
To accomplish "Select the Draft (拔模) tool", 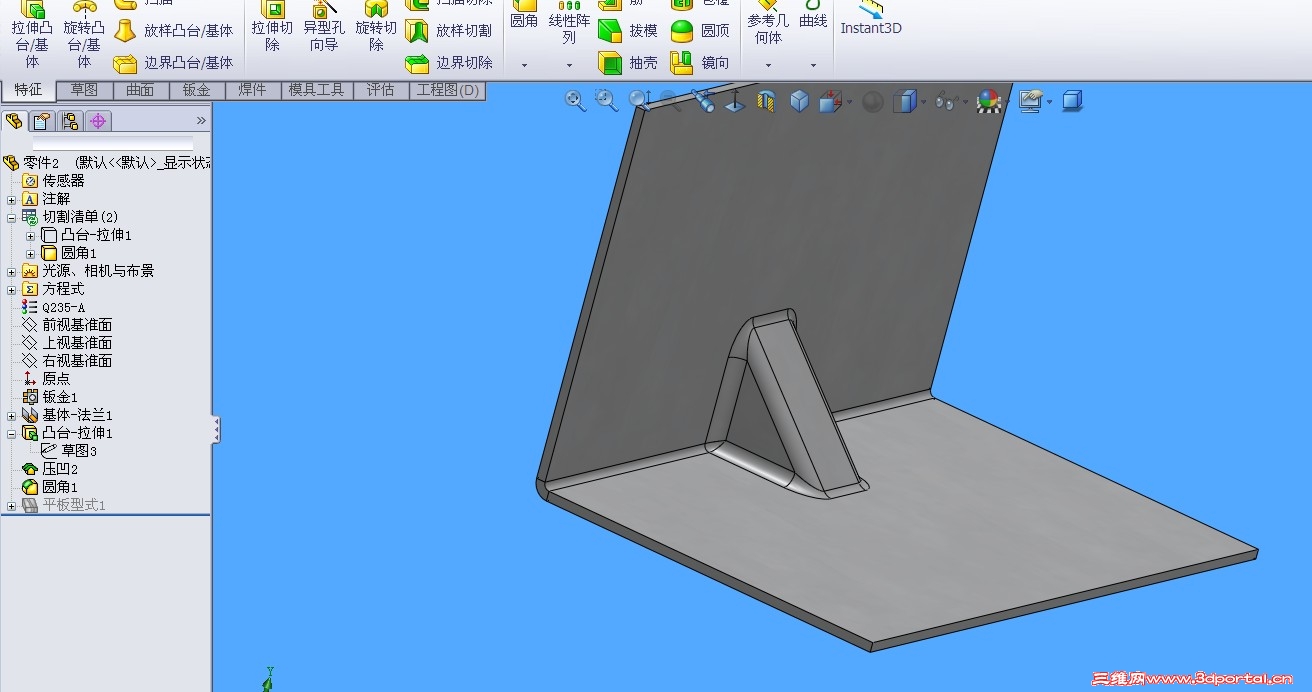I will coord(628,31).
